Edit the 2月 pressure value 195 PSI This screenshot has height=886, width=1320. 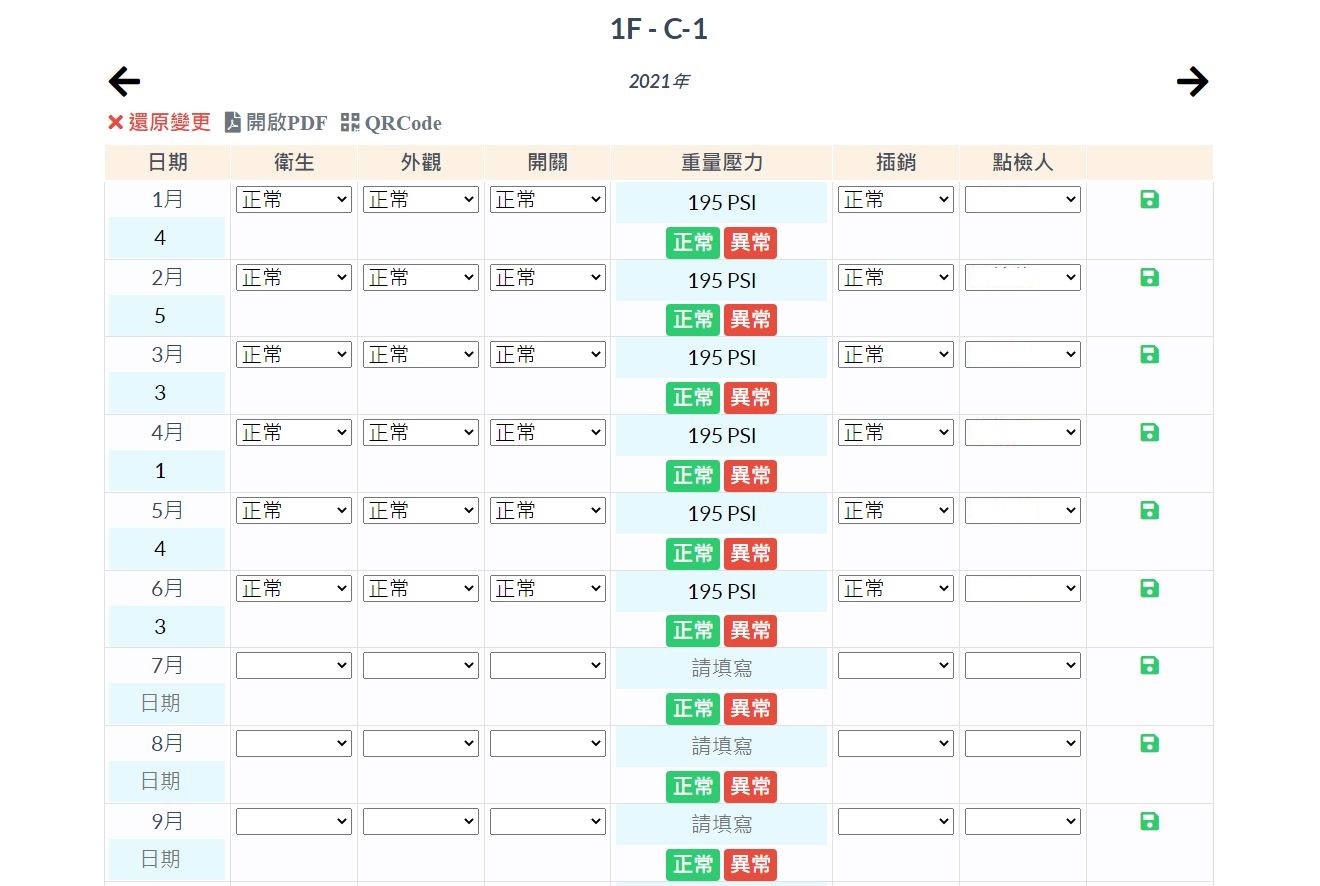(721, 281)
